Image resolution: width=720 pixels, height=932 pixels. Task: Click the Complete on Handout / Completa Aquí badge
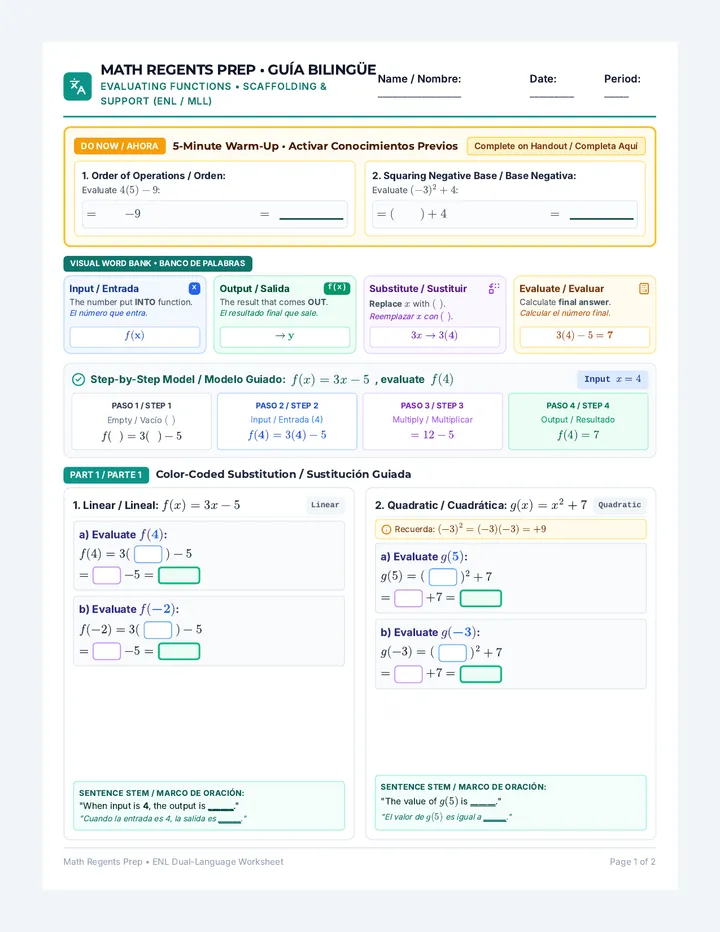click(556, 146)
